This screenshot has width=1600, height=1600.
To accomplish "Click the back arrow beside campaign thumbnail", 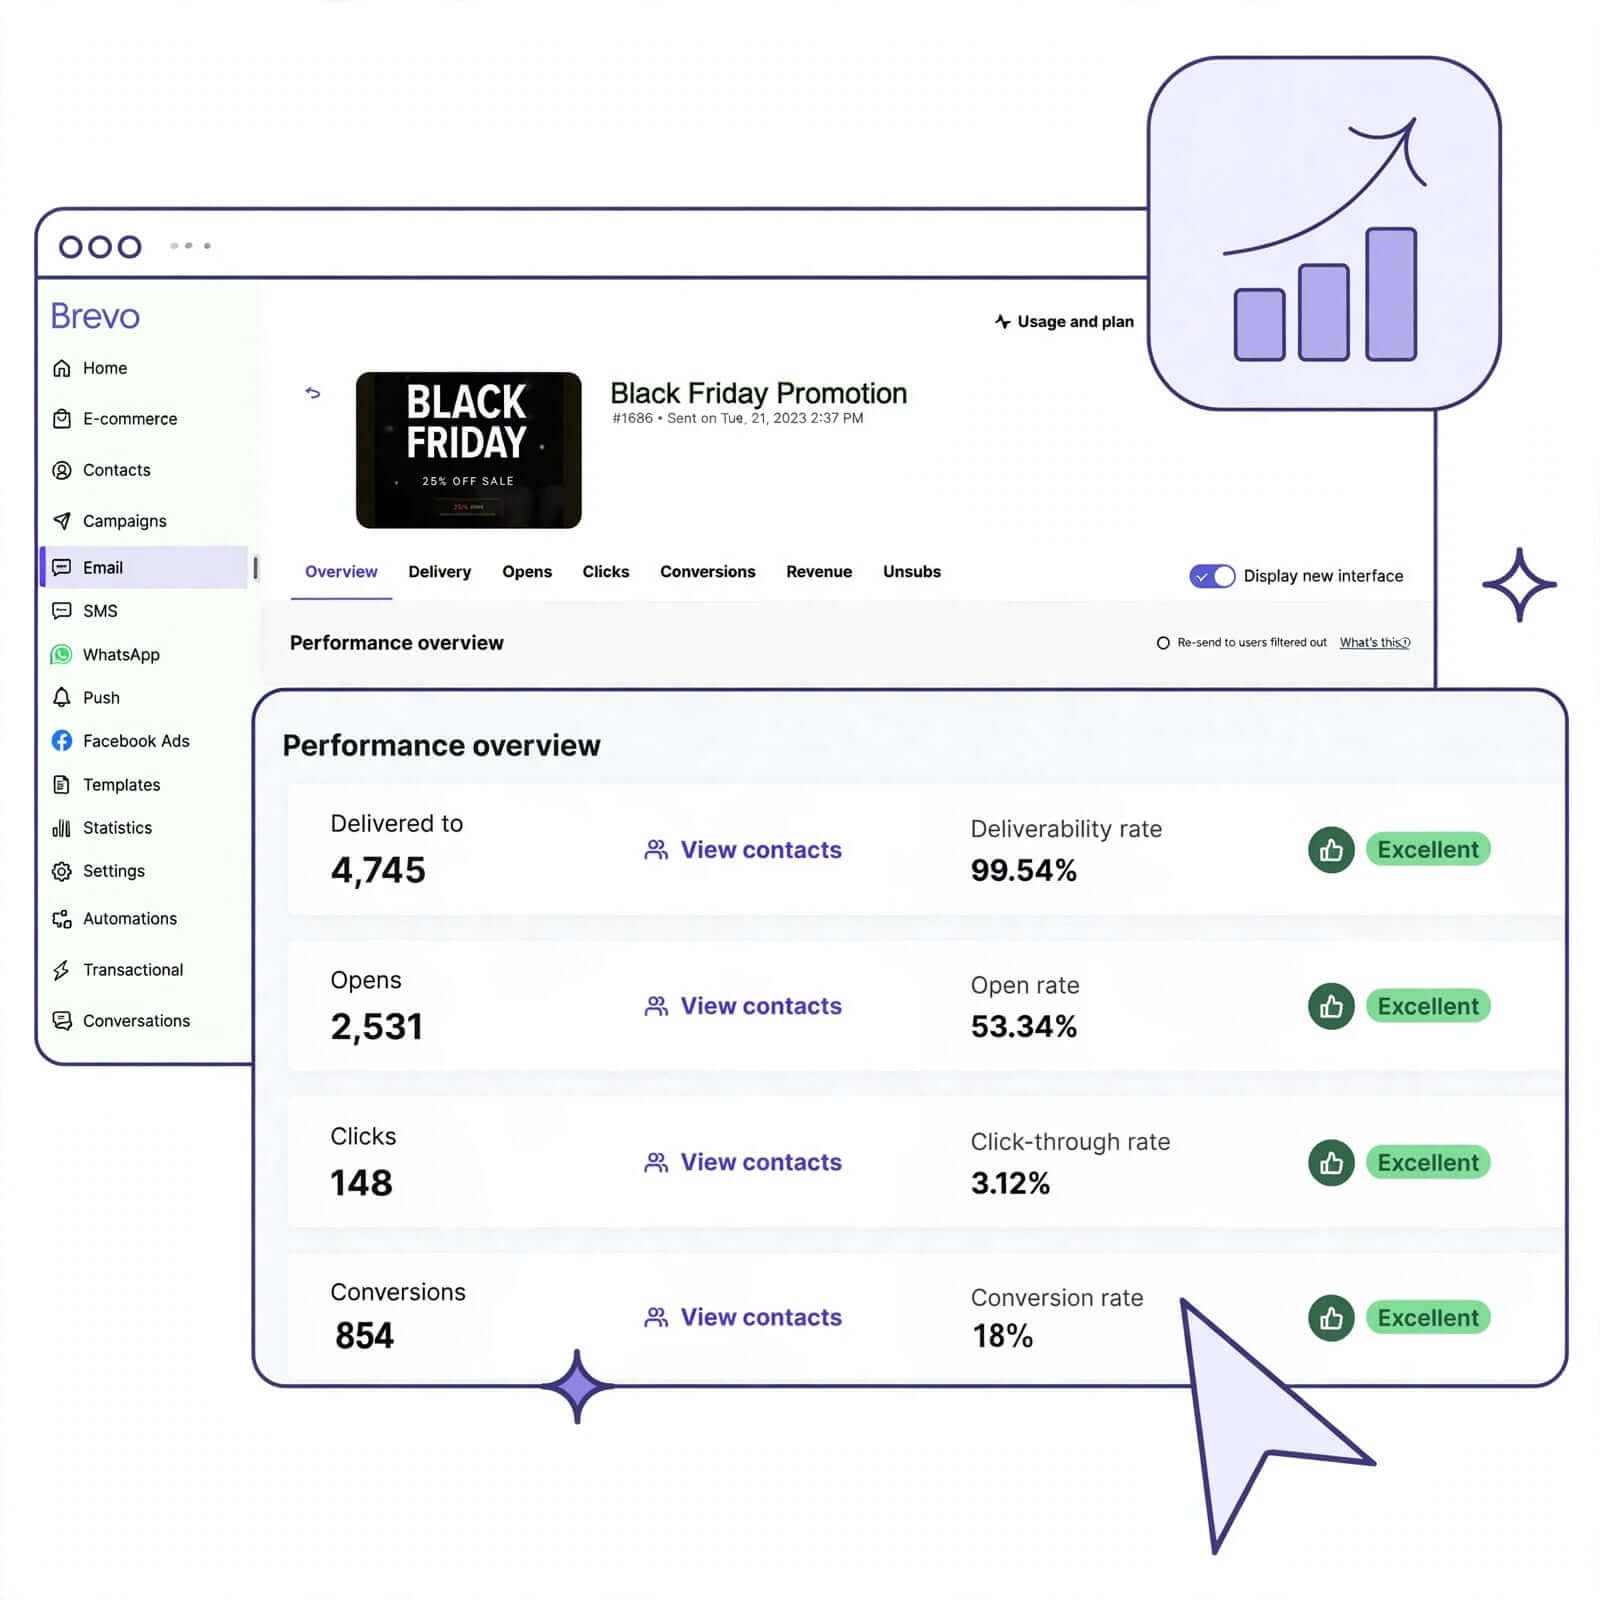I will [x=313, y=393].
